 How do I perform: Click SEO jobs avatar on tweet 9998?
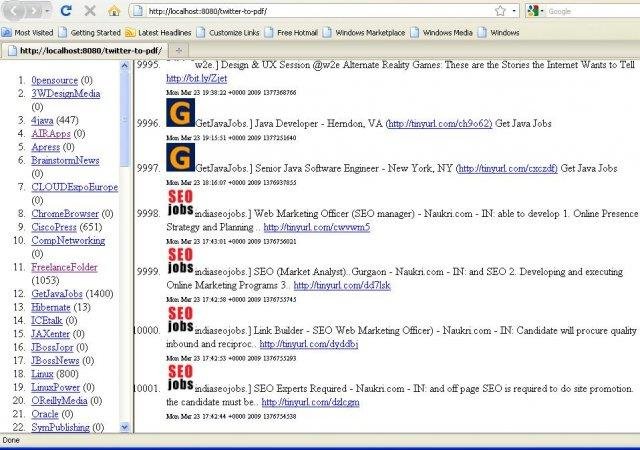pyautogui.click(x=180, y=203)
